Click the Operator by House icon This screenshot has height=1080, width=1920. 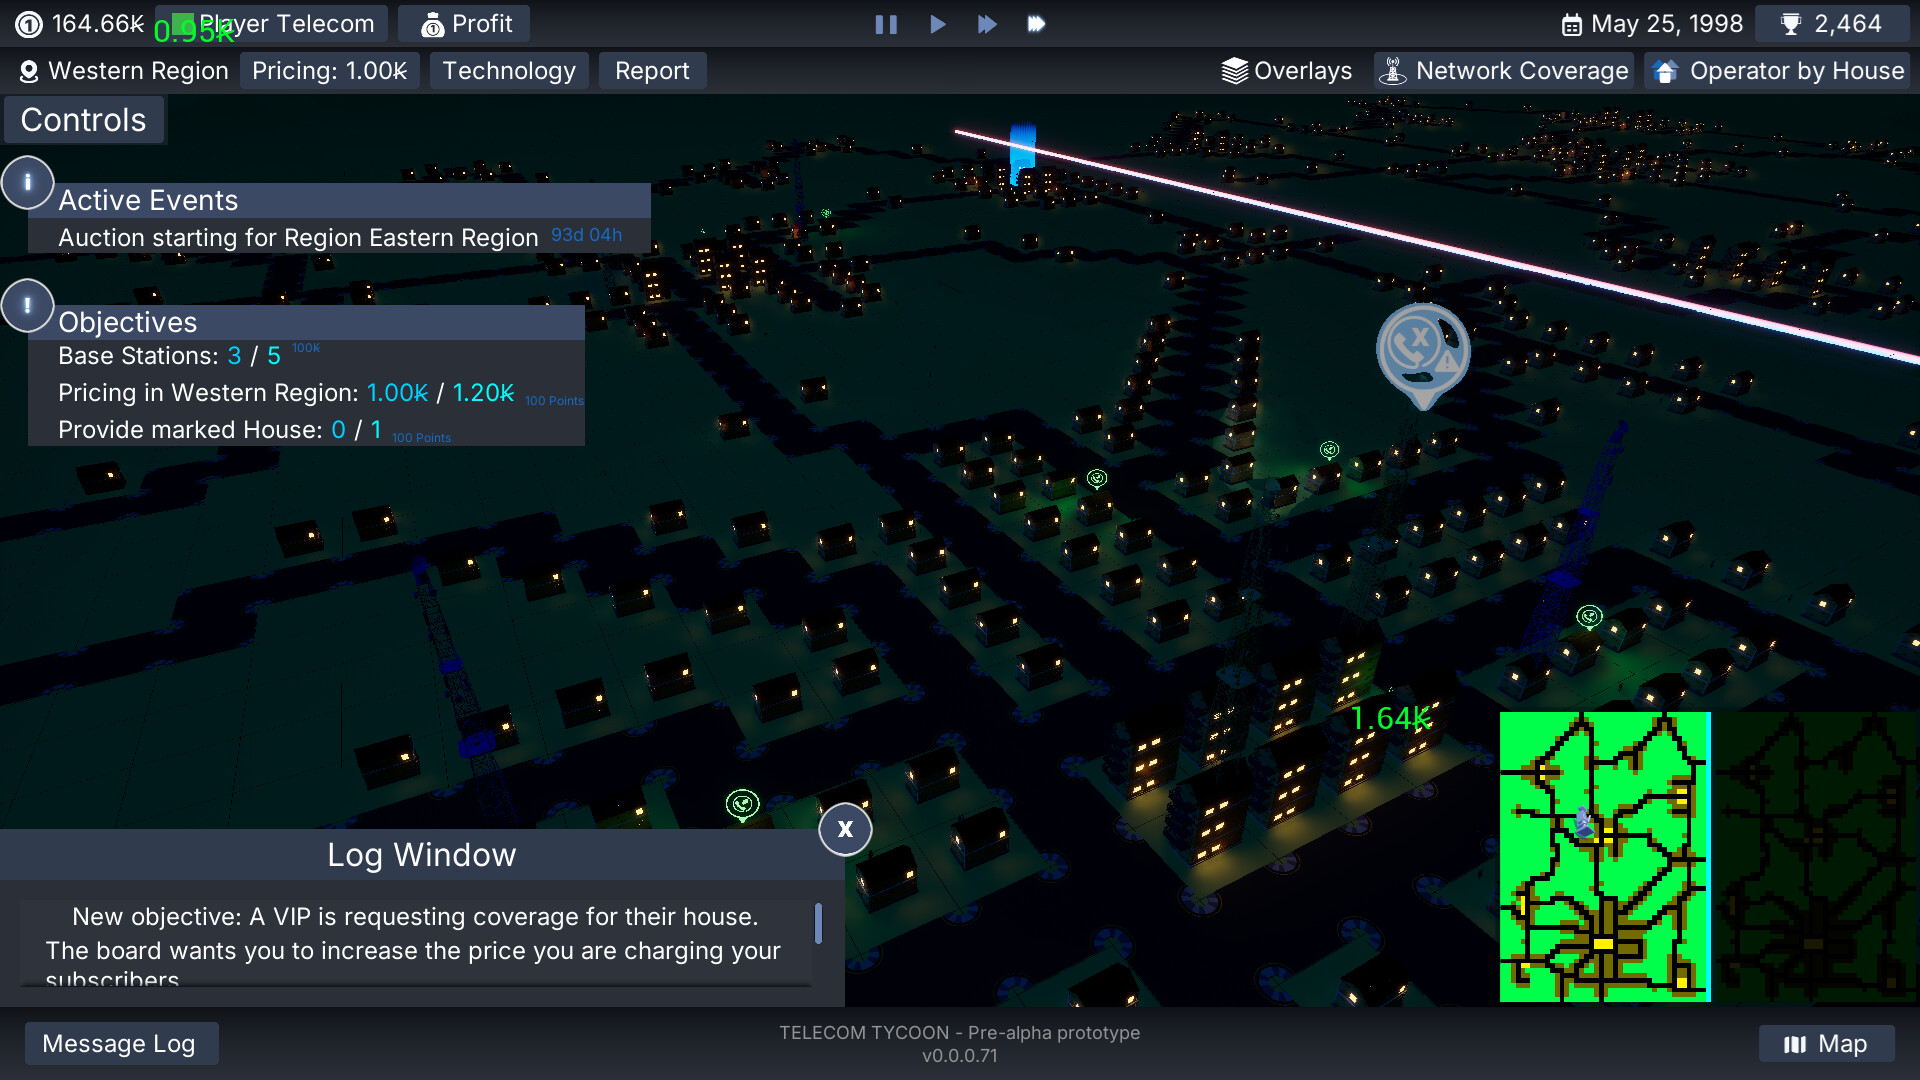coord(1665,71)
